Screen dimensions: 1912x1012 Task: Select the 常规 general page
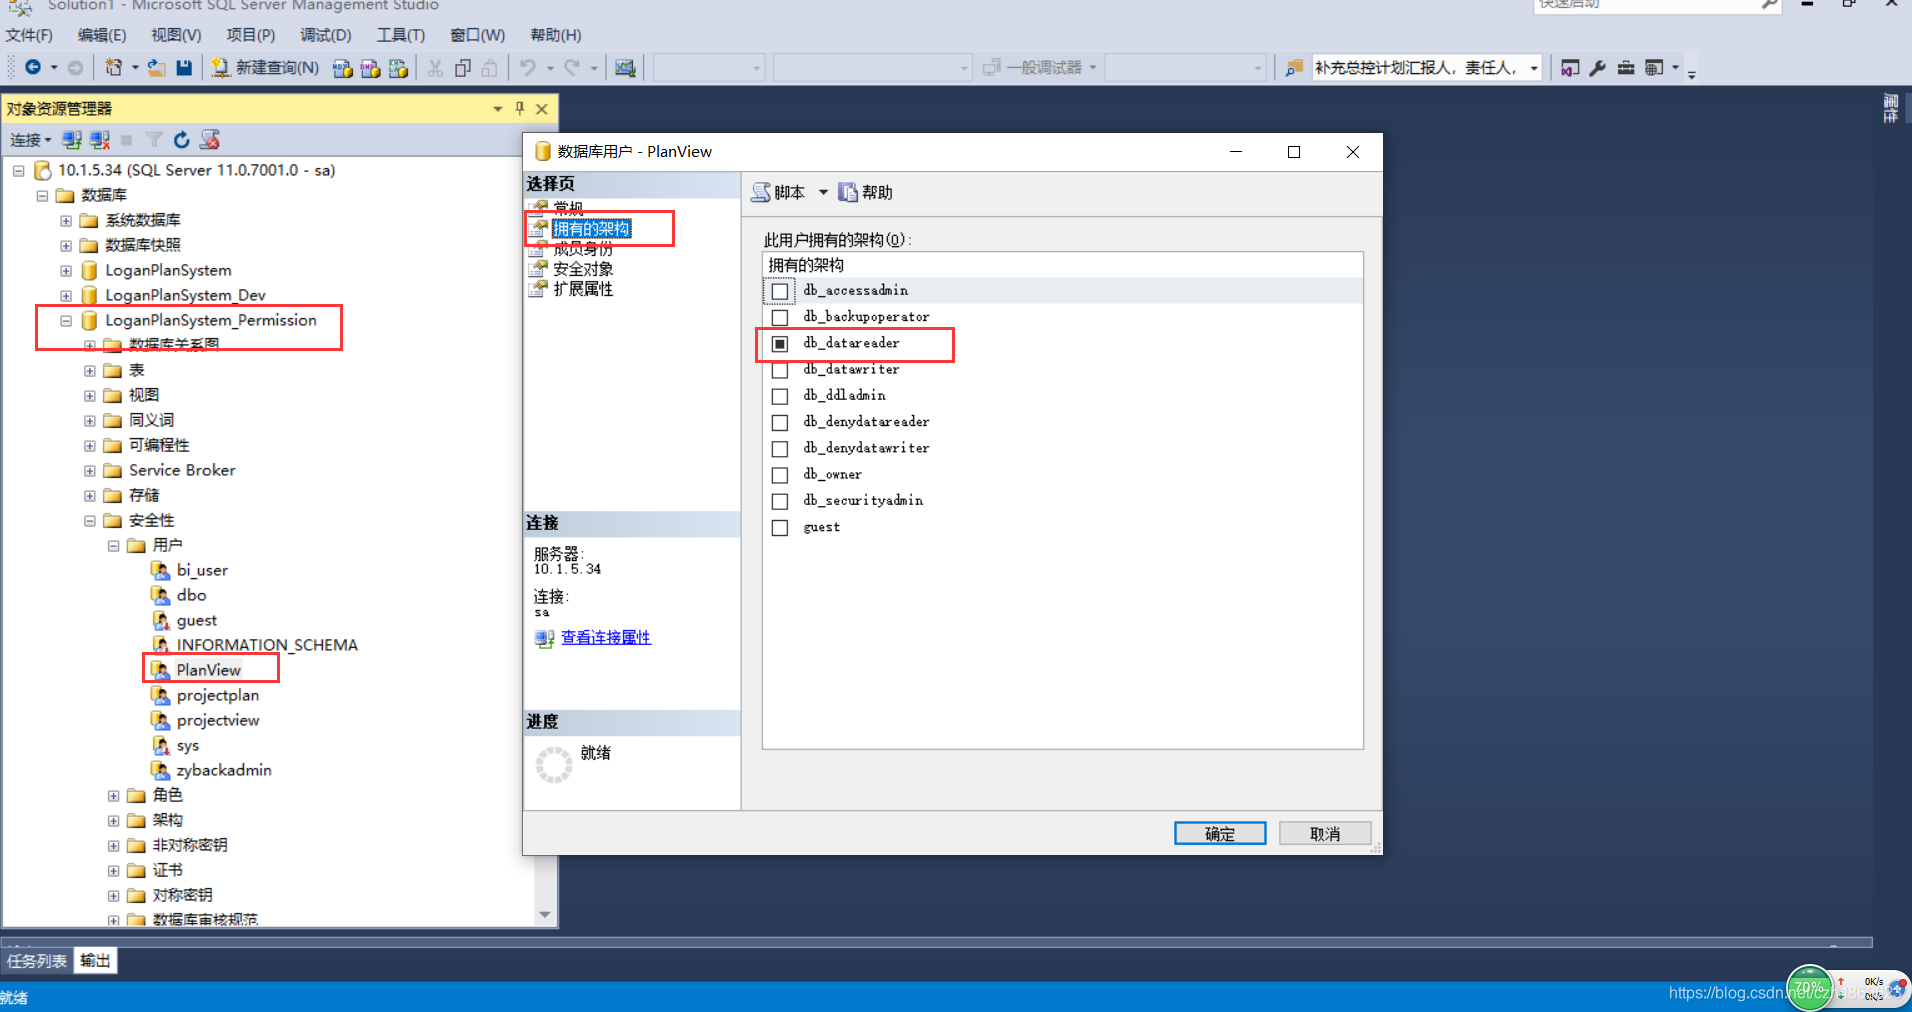click(x=568, y=208)
